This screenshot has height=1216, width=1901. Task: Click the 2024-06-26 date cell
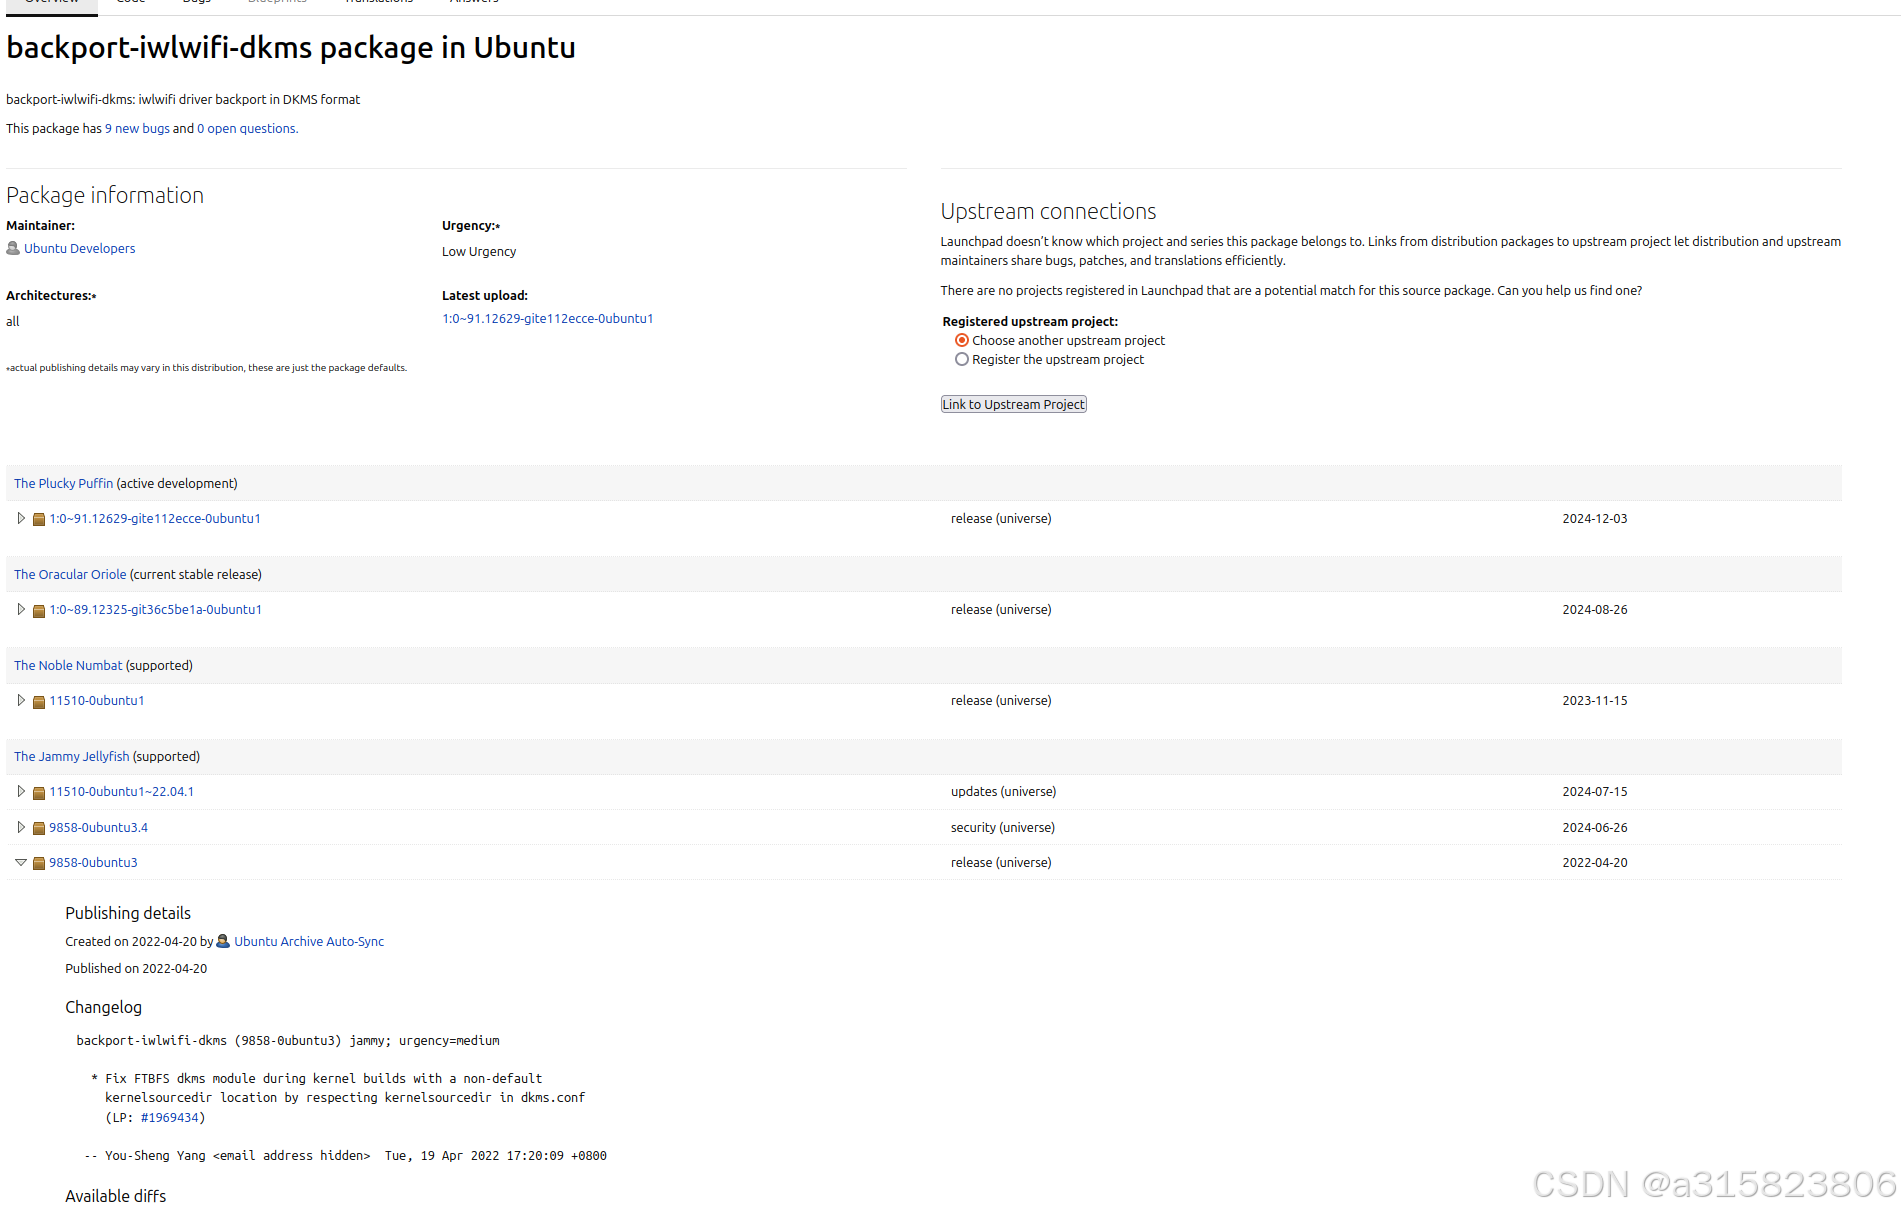click(x=1594, y=827)
